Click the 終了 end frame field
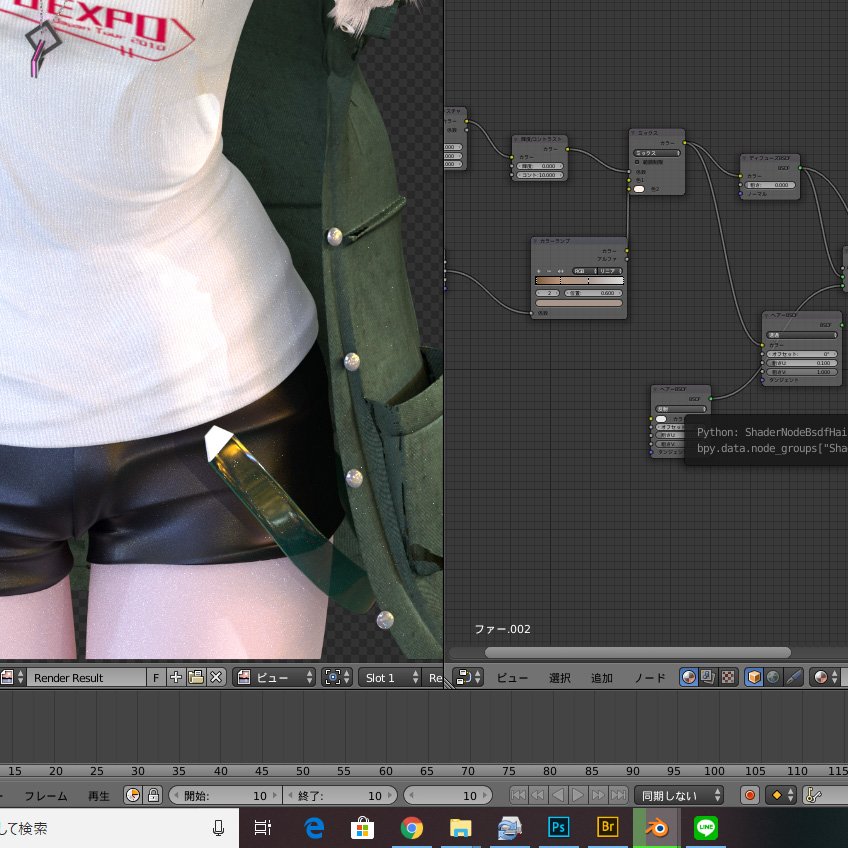 pyautogui.click(x=340, y=795)
